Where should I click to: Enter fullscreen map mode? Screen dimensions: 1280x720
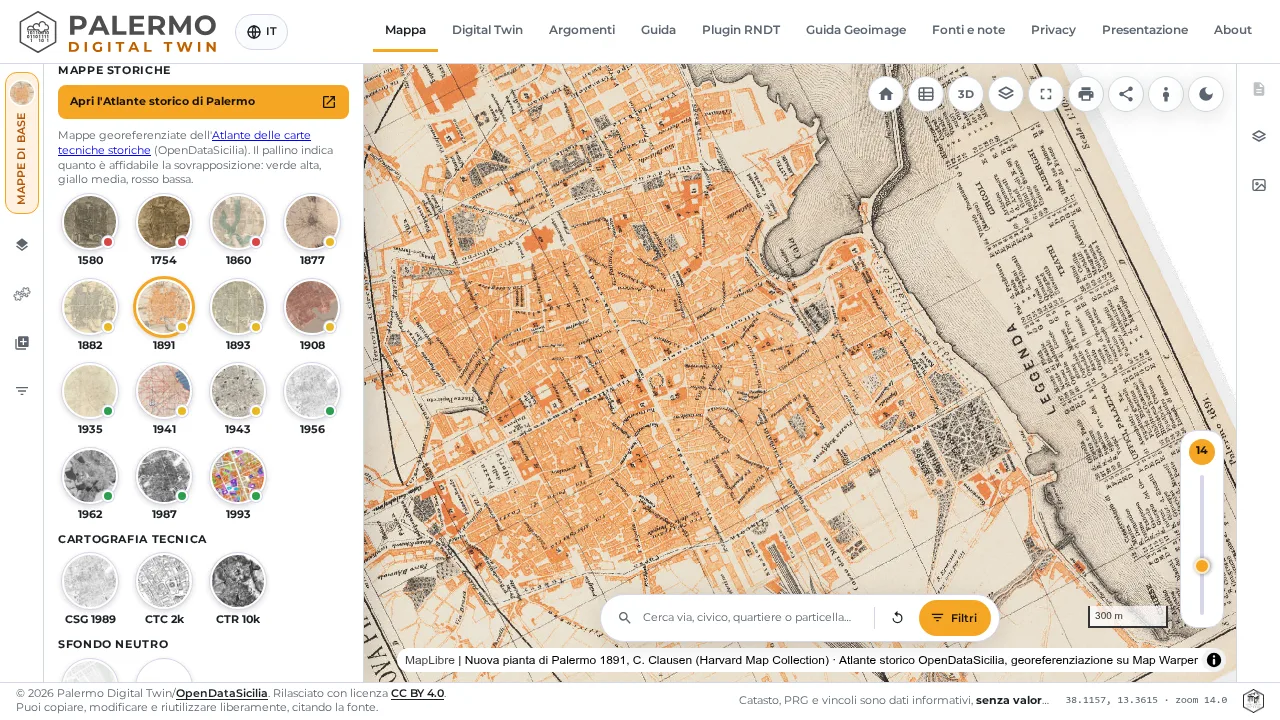[x=1046, y=94]
